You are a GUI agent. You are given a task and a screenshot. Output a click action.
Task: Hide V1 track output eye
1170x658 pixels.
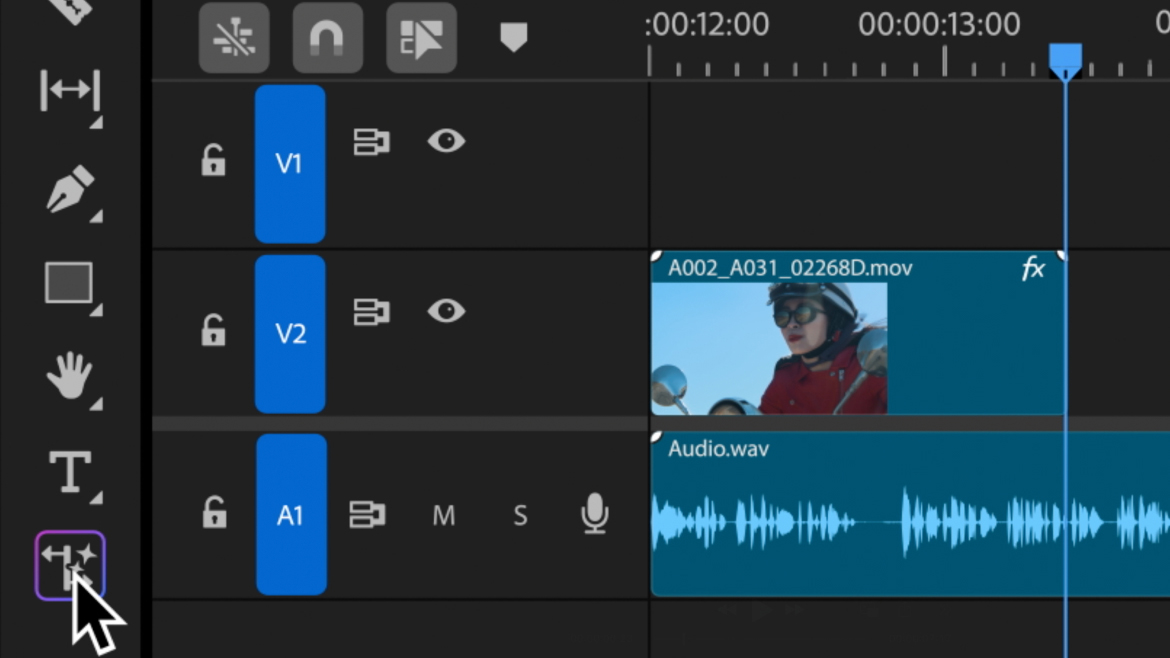[x=446, y=141]
